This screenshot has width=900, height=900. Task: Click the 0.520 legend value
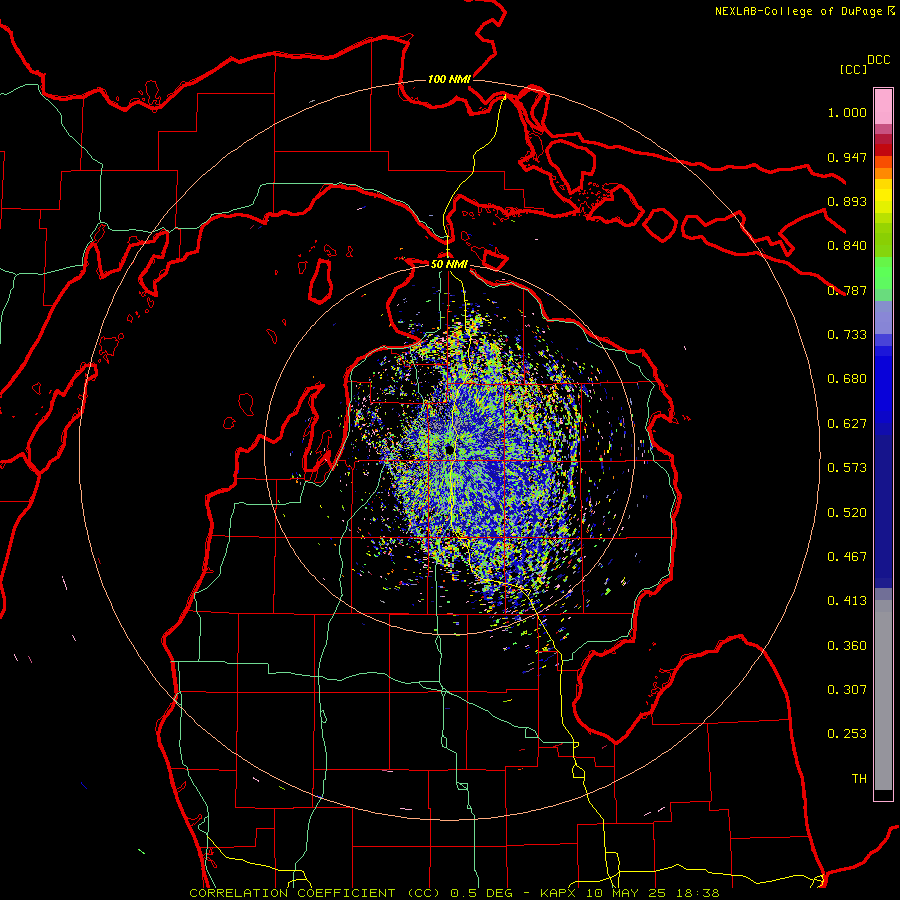[x=847, y=513]
